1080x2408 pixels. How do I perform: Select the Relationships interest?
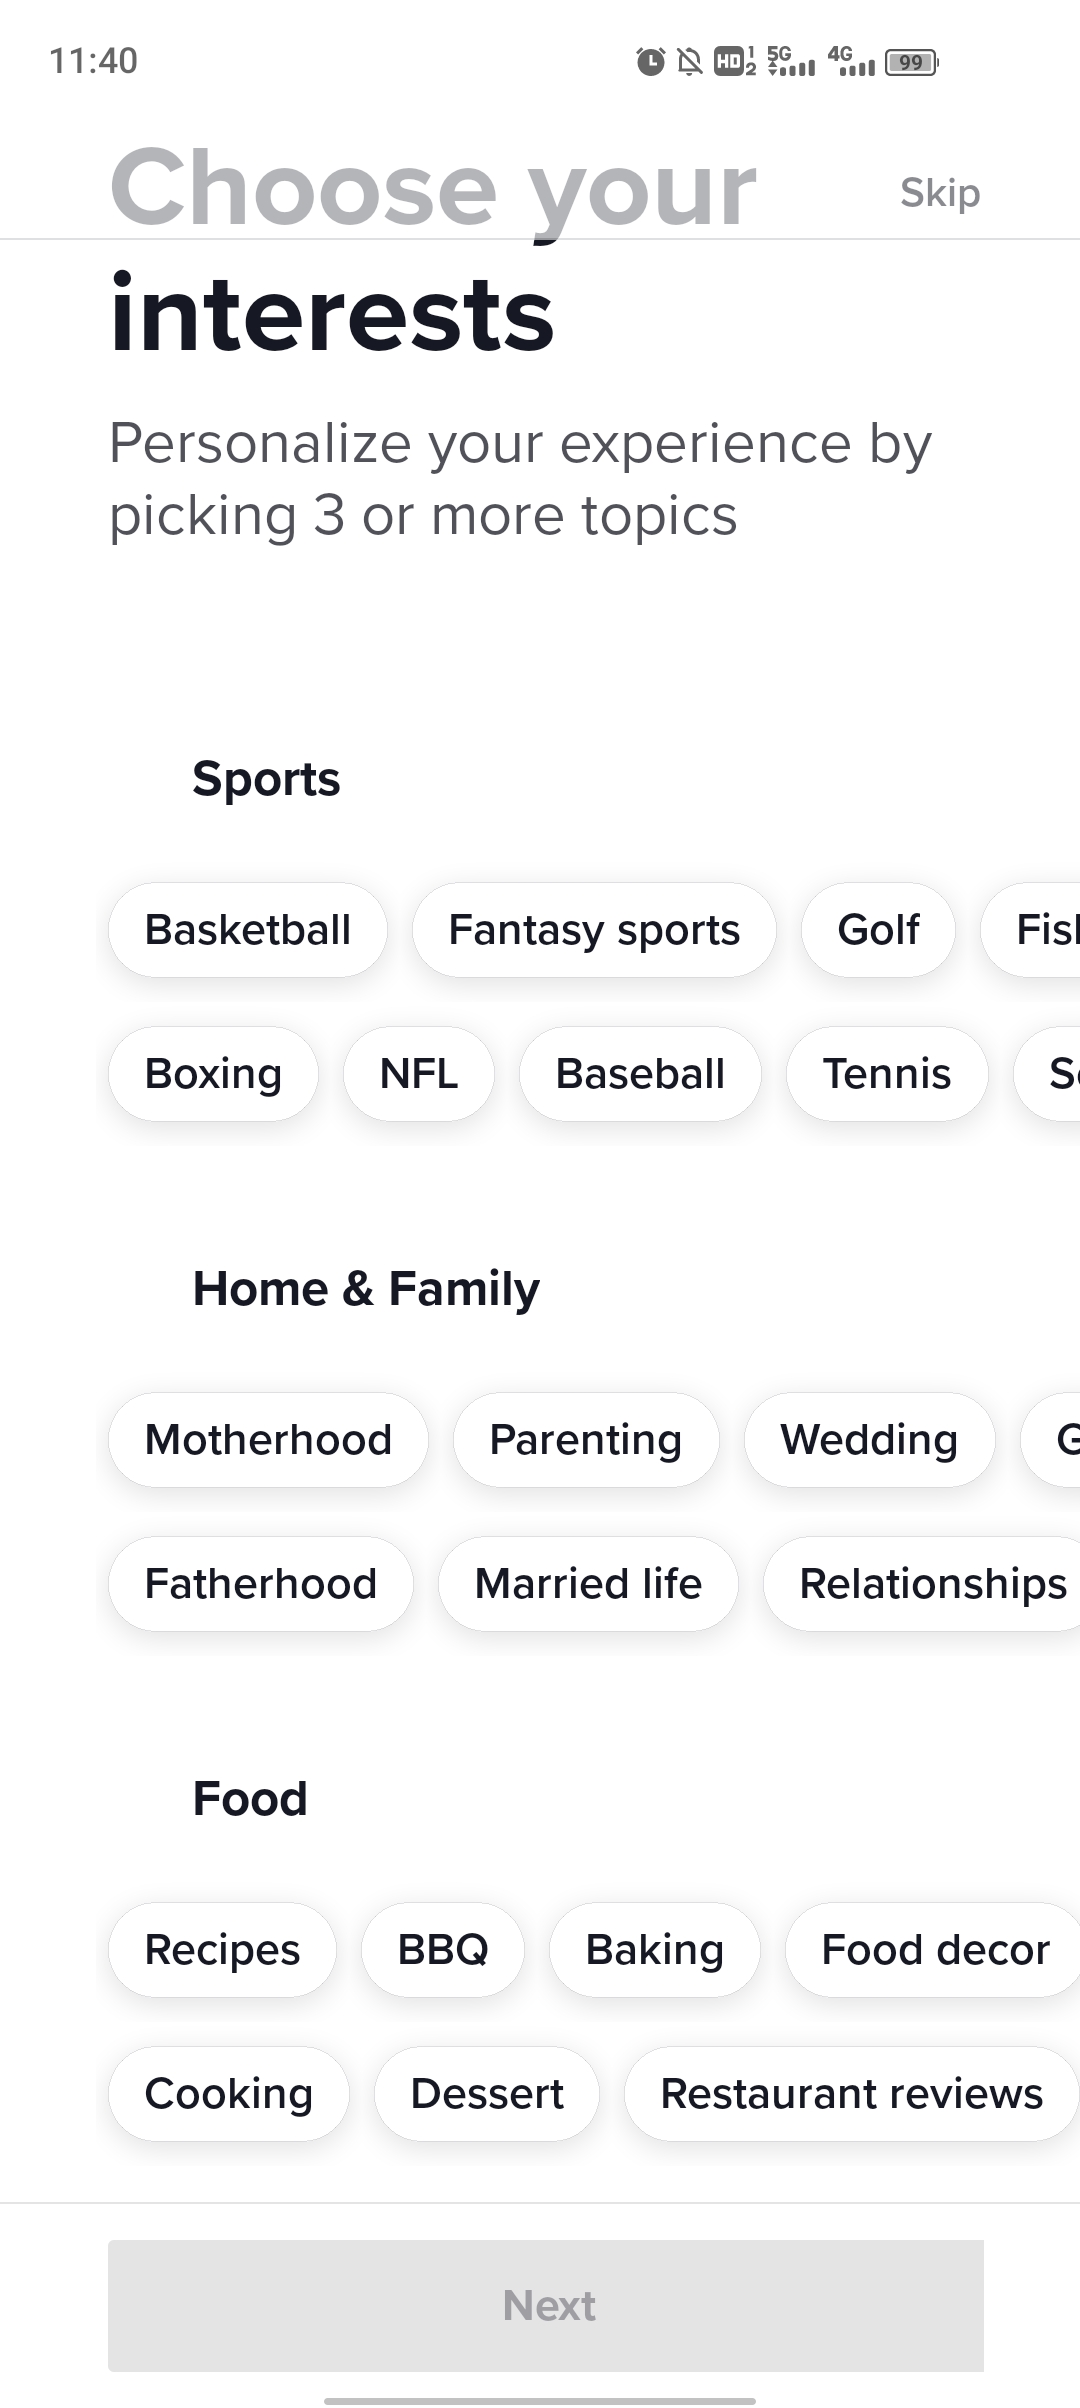tap(922, 1584)
